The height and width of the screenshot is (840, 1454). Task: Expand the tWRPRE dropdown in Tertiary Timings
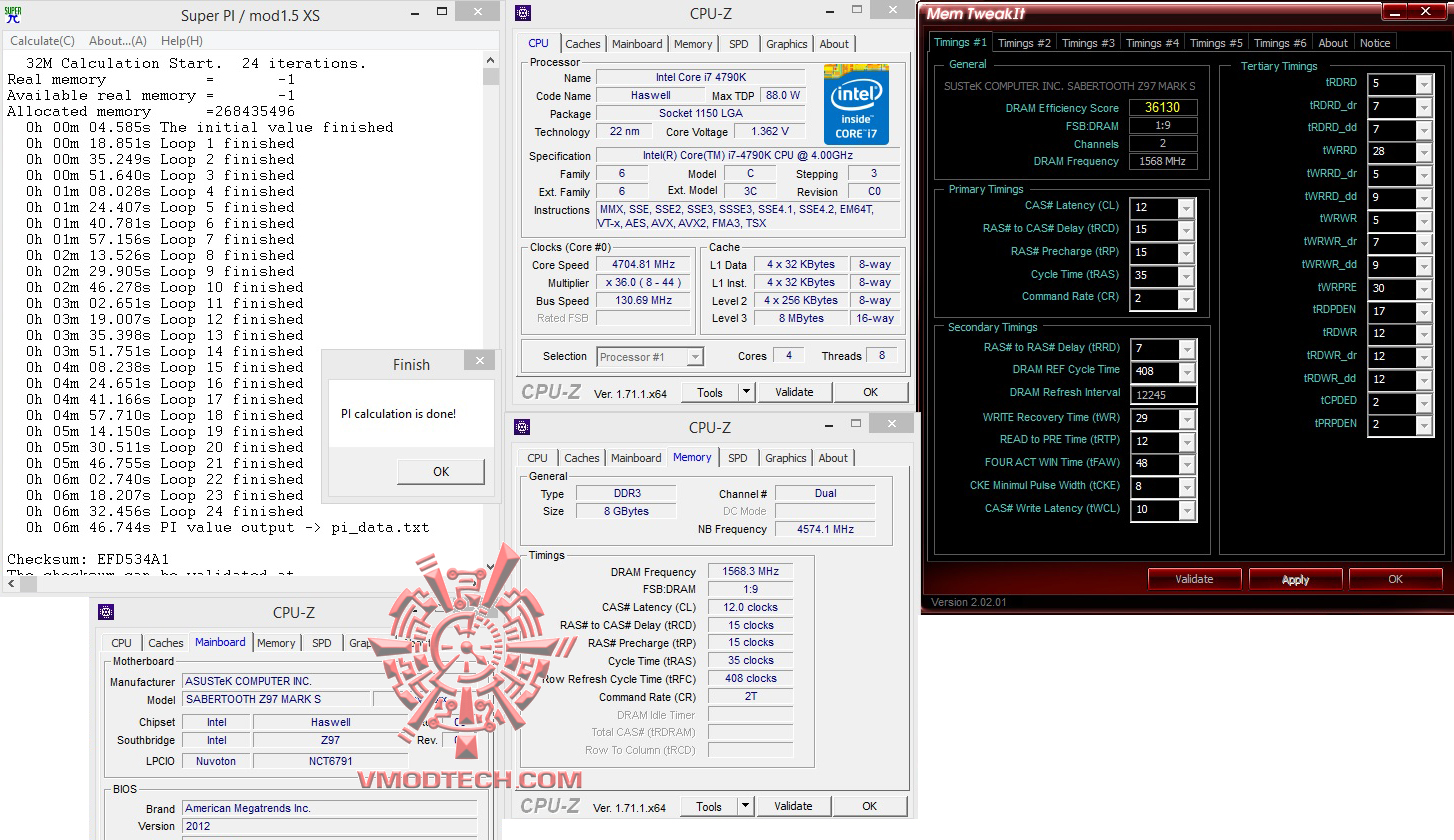pyautogui.click(x=1424, y=288)
